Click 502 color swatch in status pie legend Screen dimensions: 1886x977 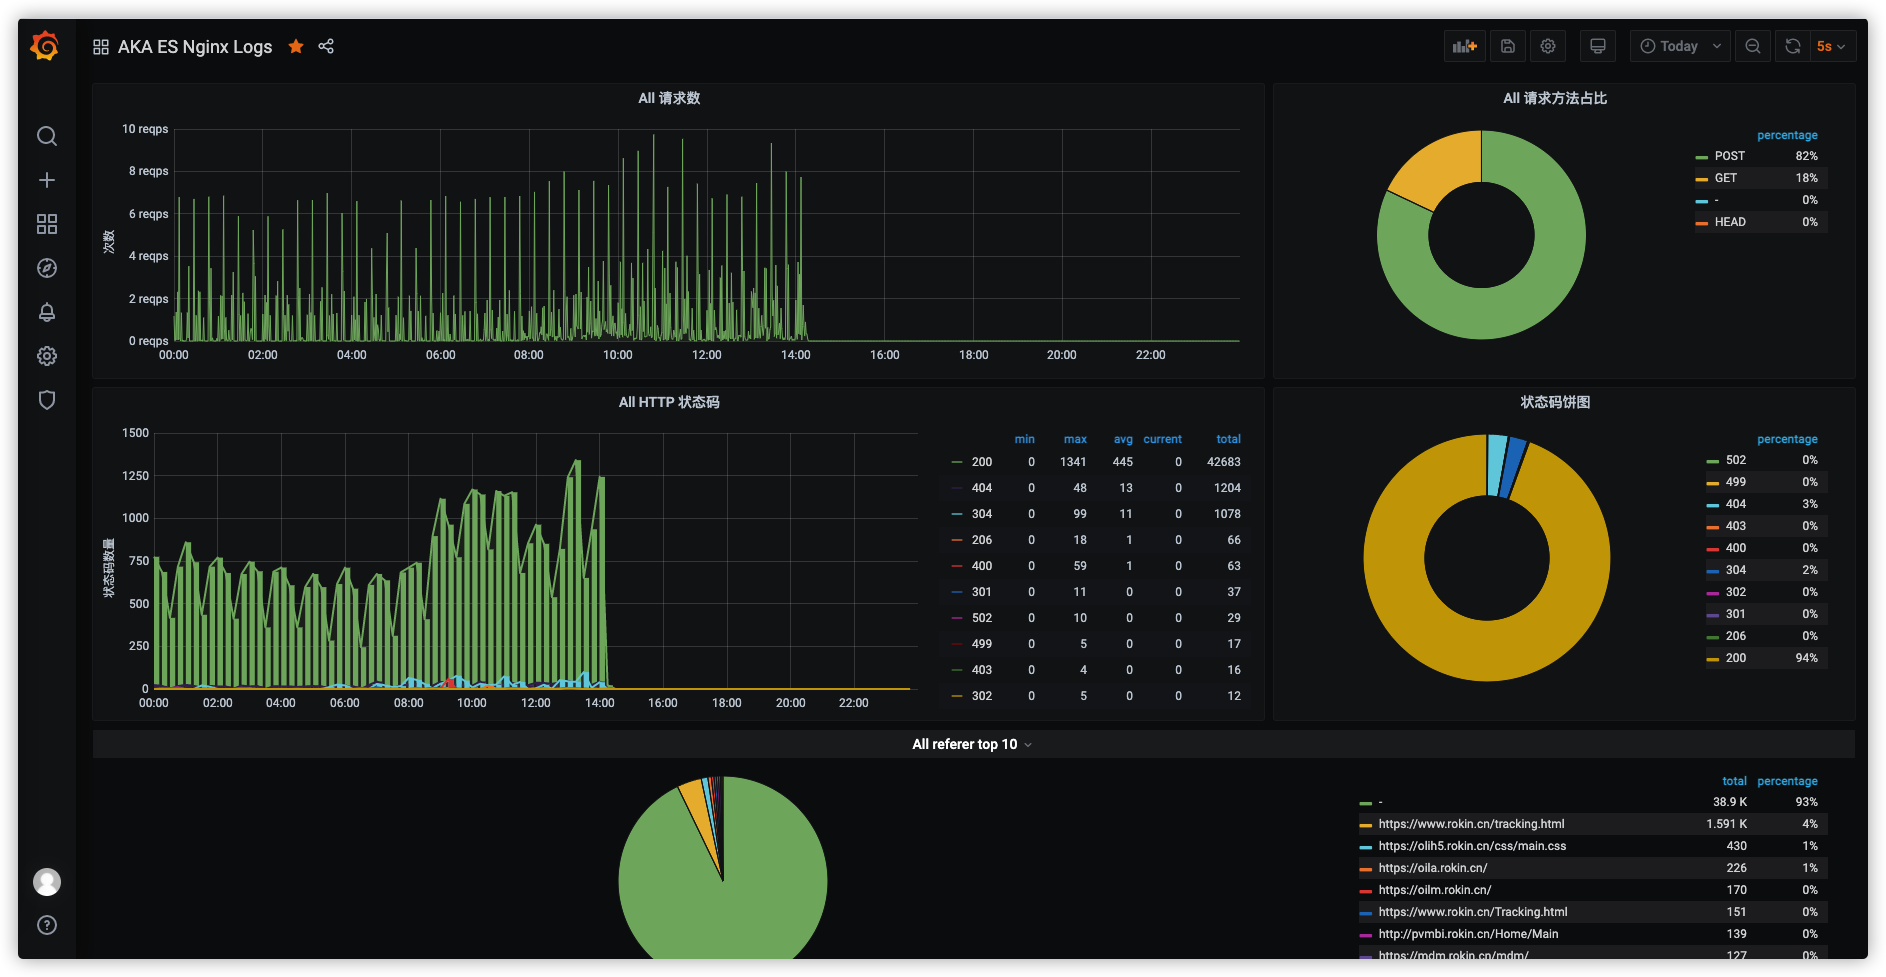1713,461
